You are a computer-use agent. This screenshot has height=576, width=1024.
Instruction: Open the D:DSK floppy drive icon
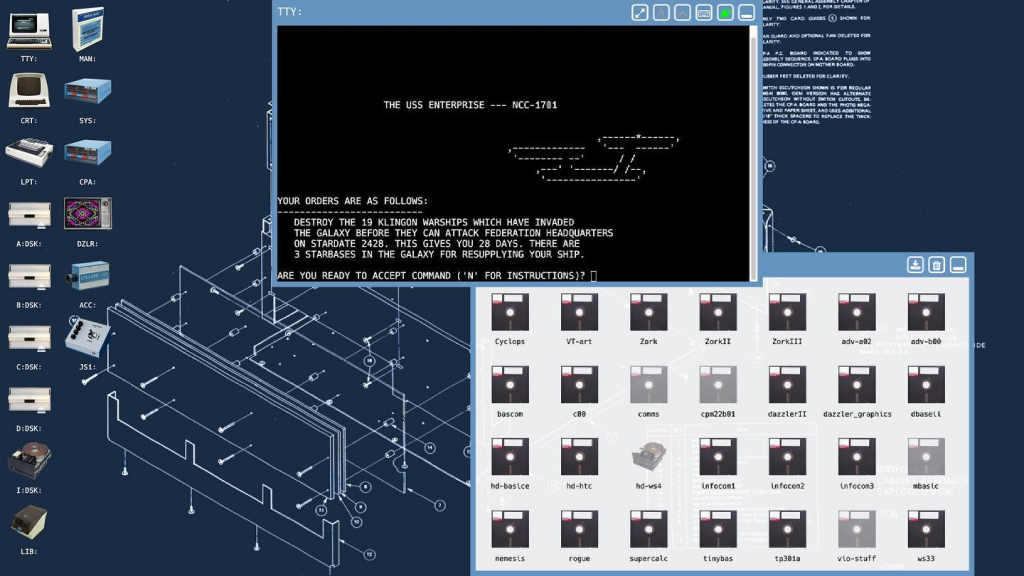point(29,400)
